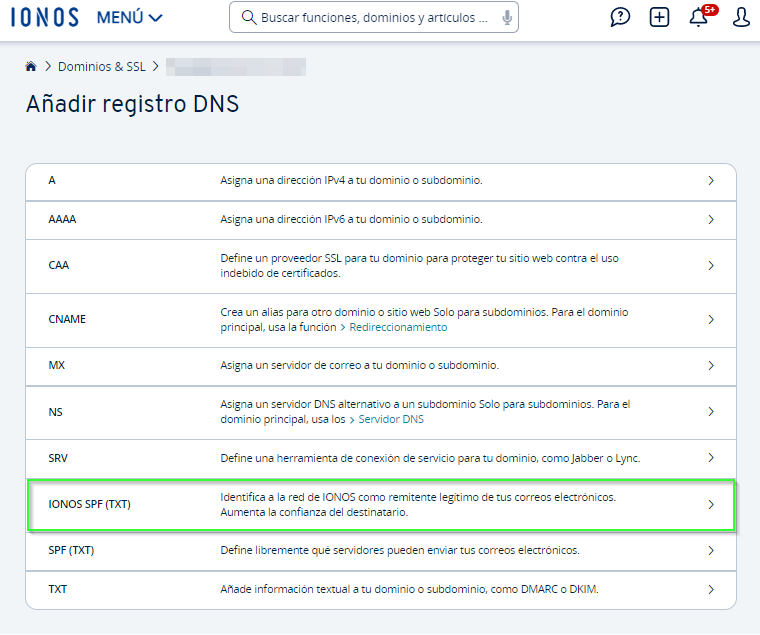The width and height of the screenshot is (760, 635).
Task: Focus the Buscar funciones search field
Action: 374,17
